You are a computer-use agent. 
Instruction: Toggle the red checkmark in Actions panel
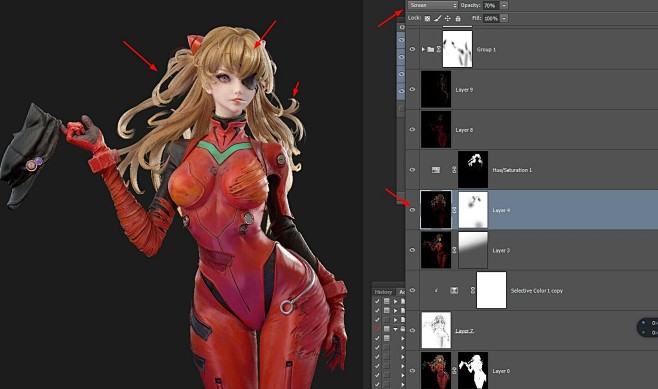(377, 329)
